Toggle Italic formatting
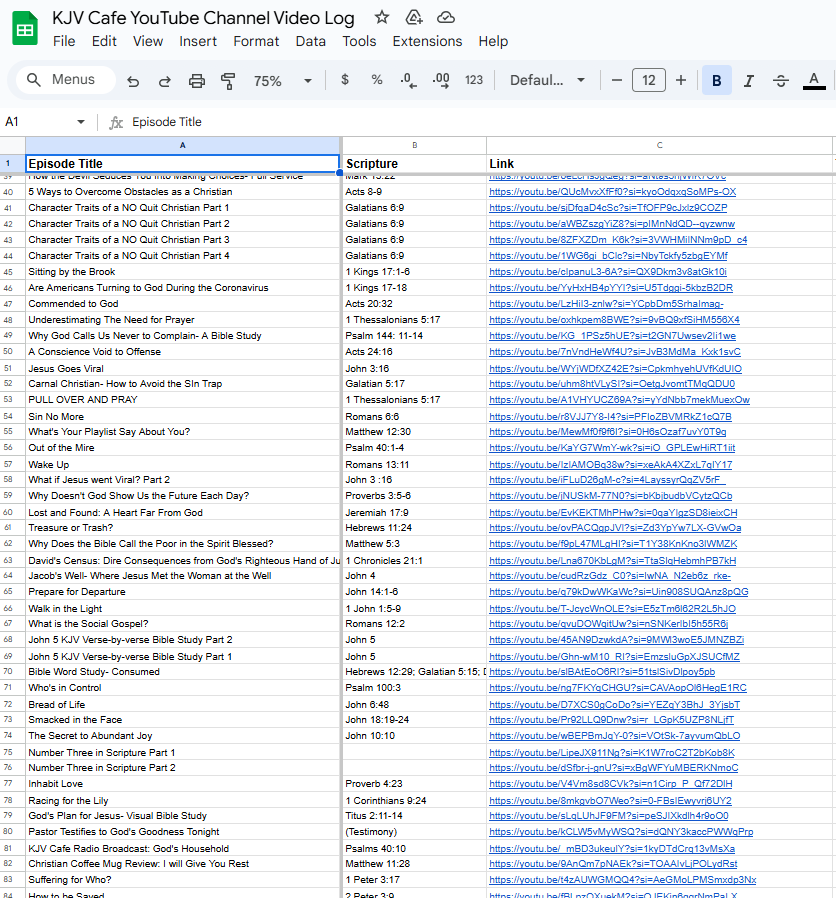The height and width of the screenshot is (898, 836). click(x=748, y=81)
